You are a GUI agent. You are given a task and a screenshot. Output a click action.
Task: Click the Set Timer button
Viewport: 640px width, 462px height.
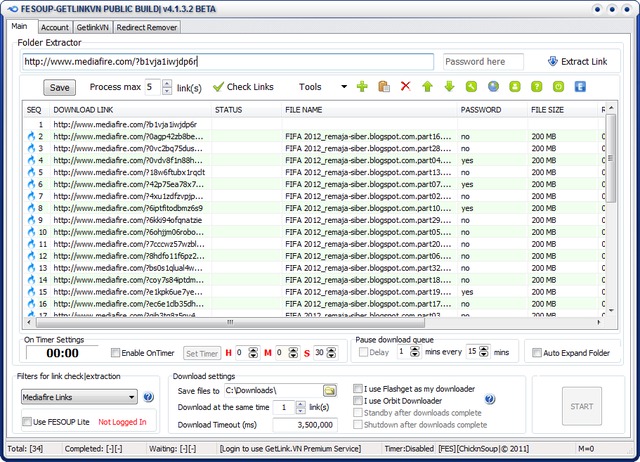click(202, 353)
